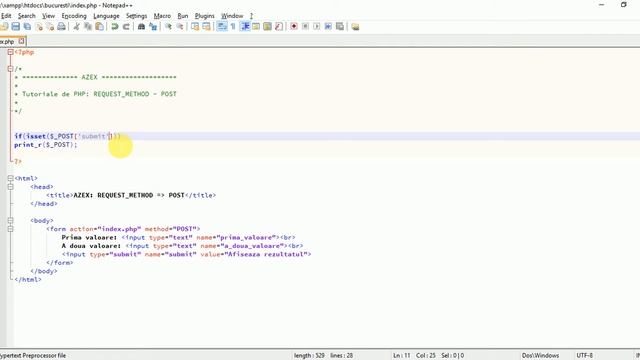Click the Cut scissors icon
This screenshot has height=360, width=640.
(76, 27)
